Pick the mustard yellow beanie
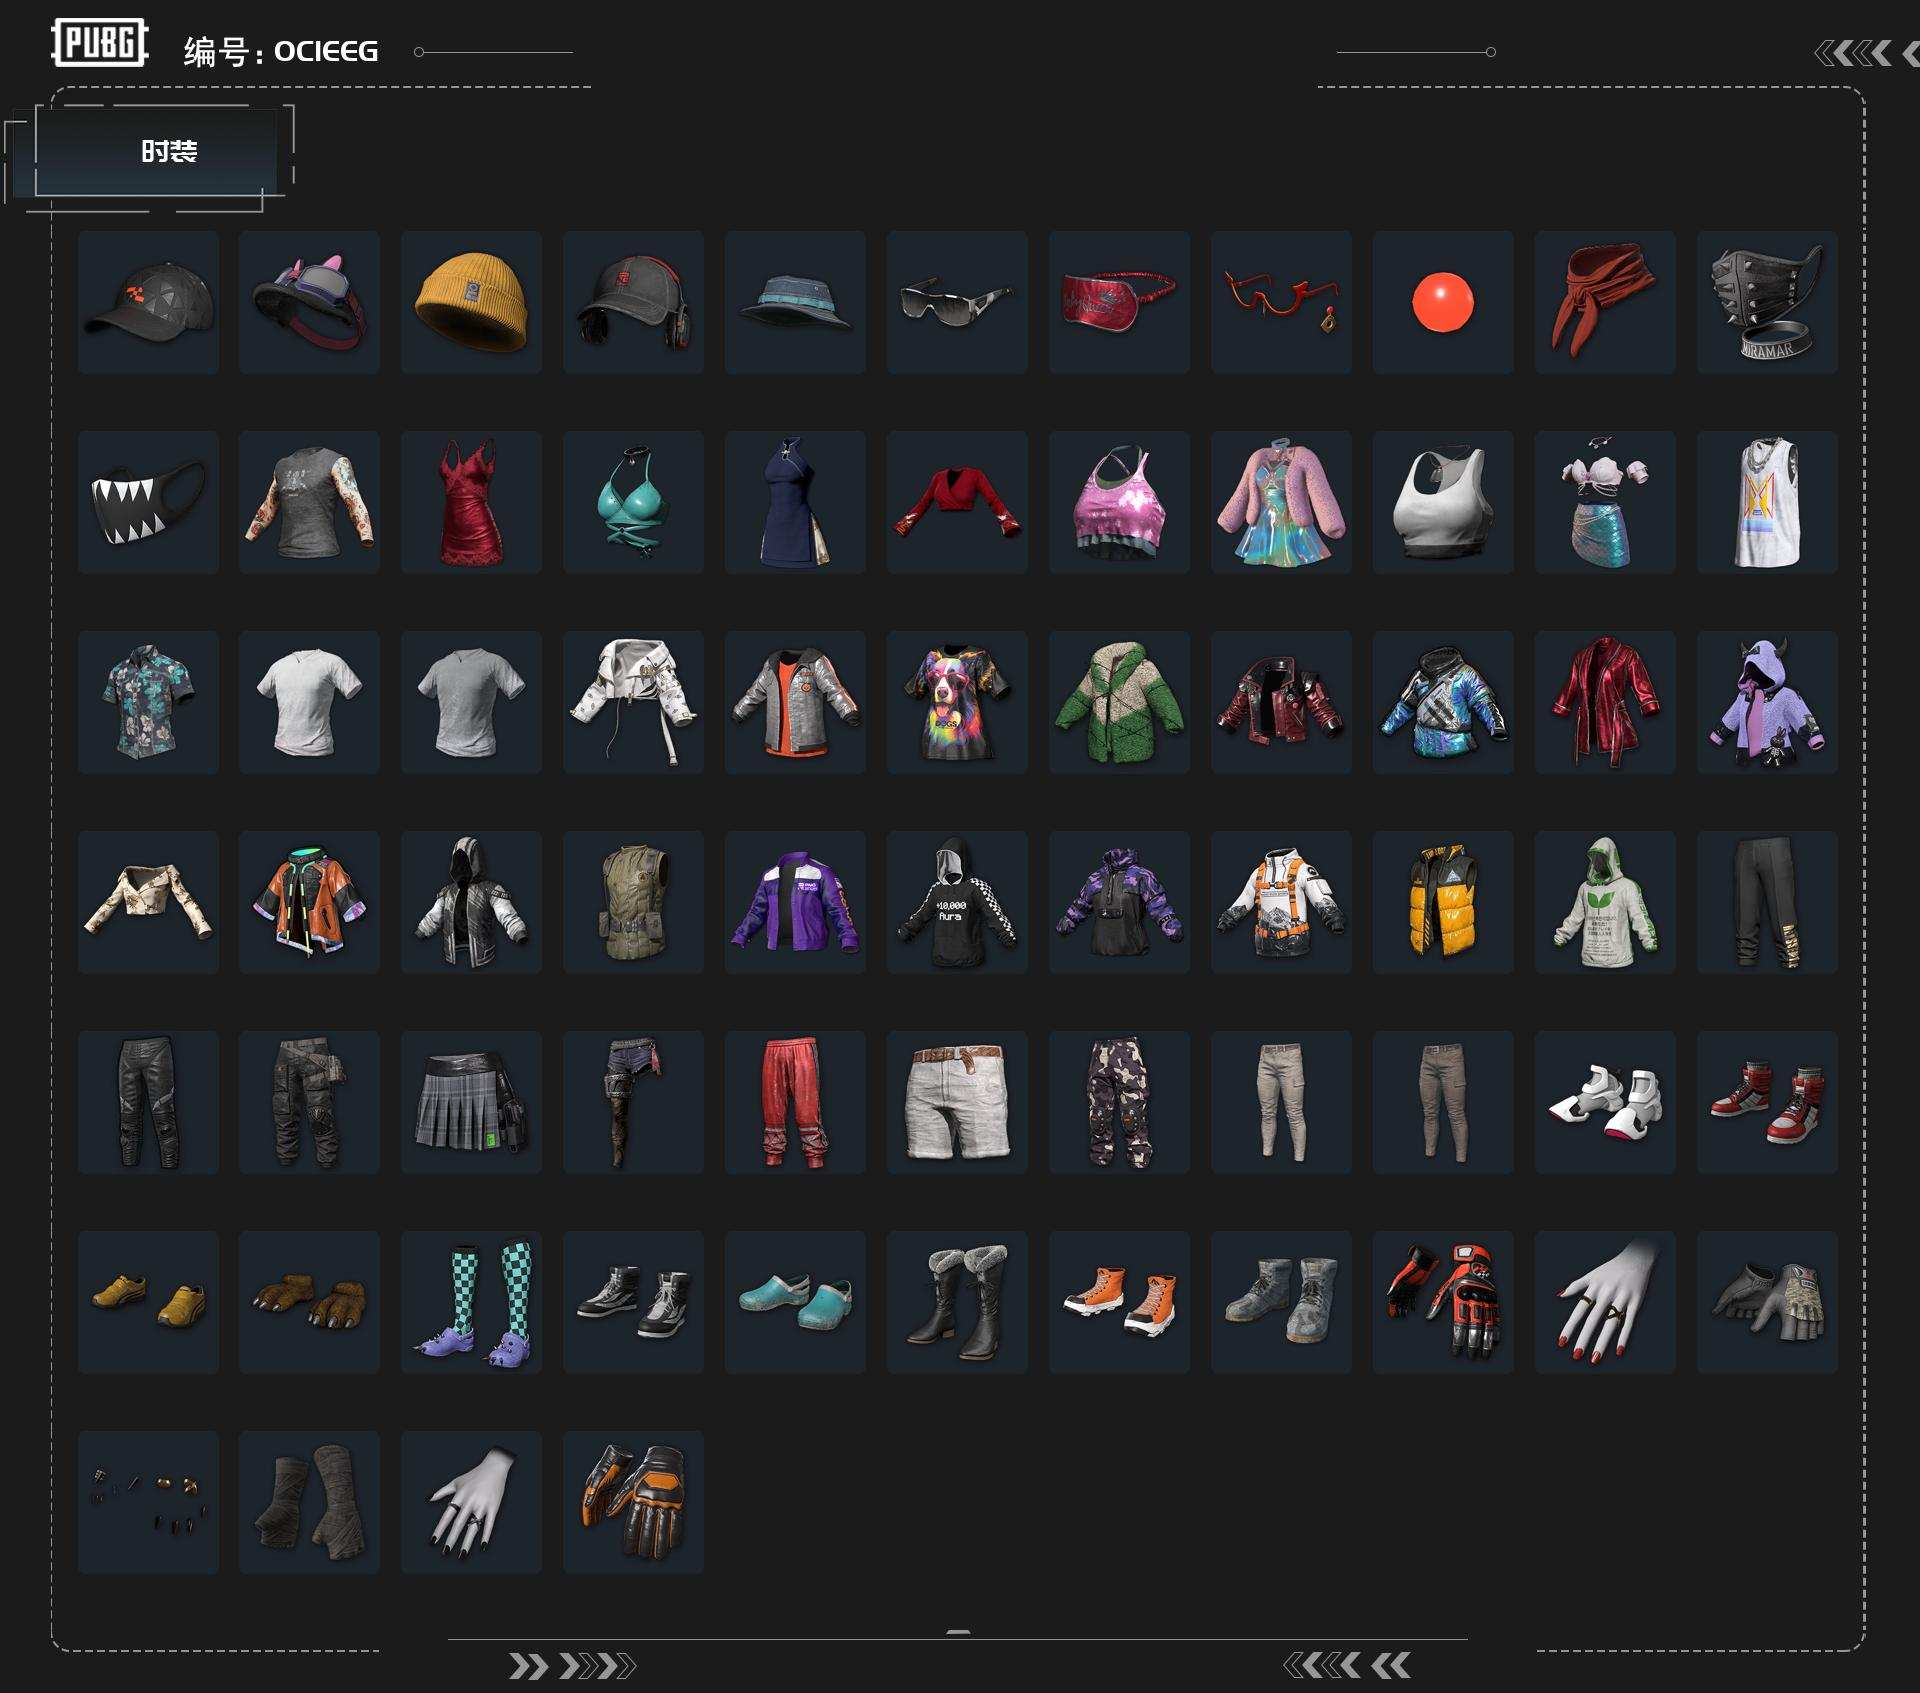Viewport: 1920px width, 1693px height. [x=471, y=302]
